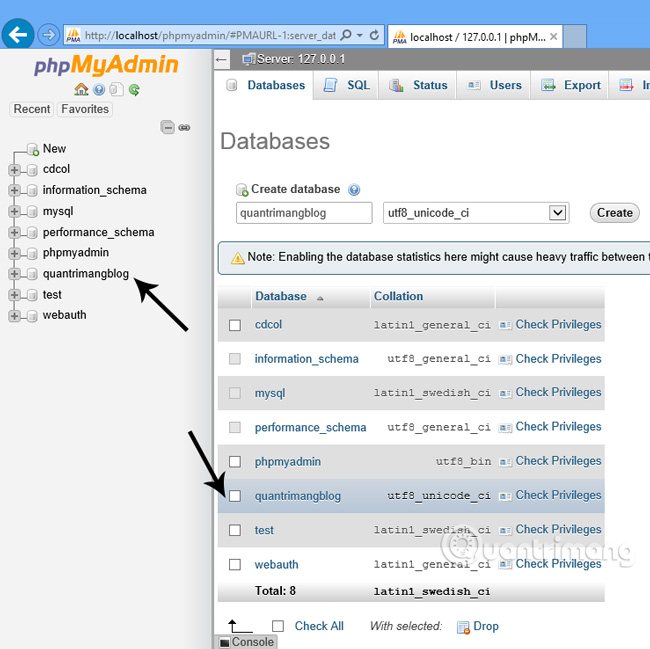Open the address bar dropdown arrow
Viewport: 650px width, 649px height.
(360, 35)
